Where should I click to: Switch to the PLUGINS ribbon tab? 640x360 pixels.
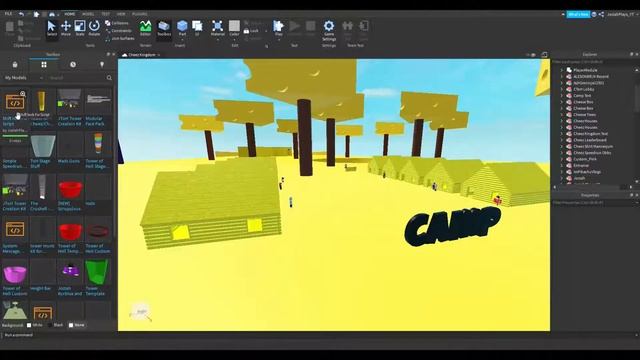coord(140,14)
